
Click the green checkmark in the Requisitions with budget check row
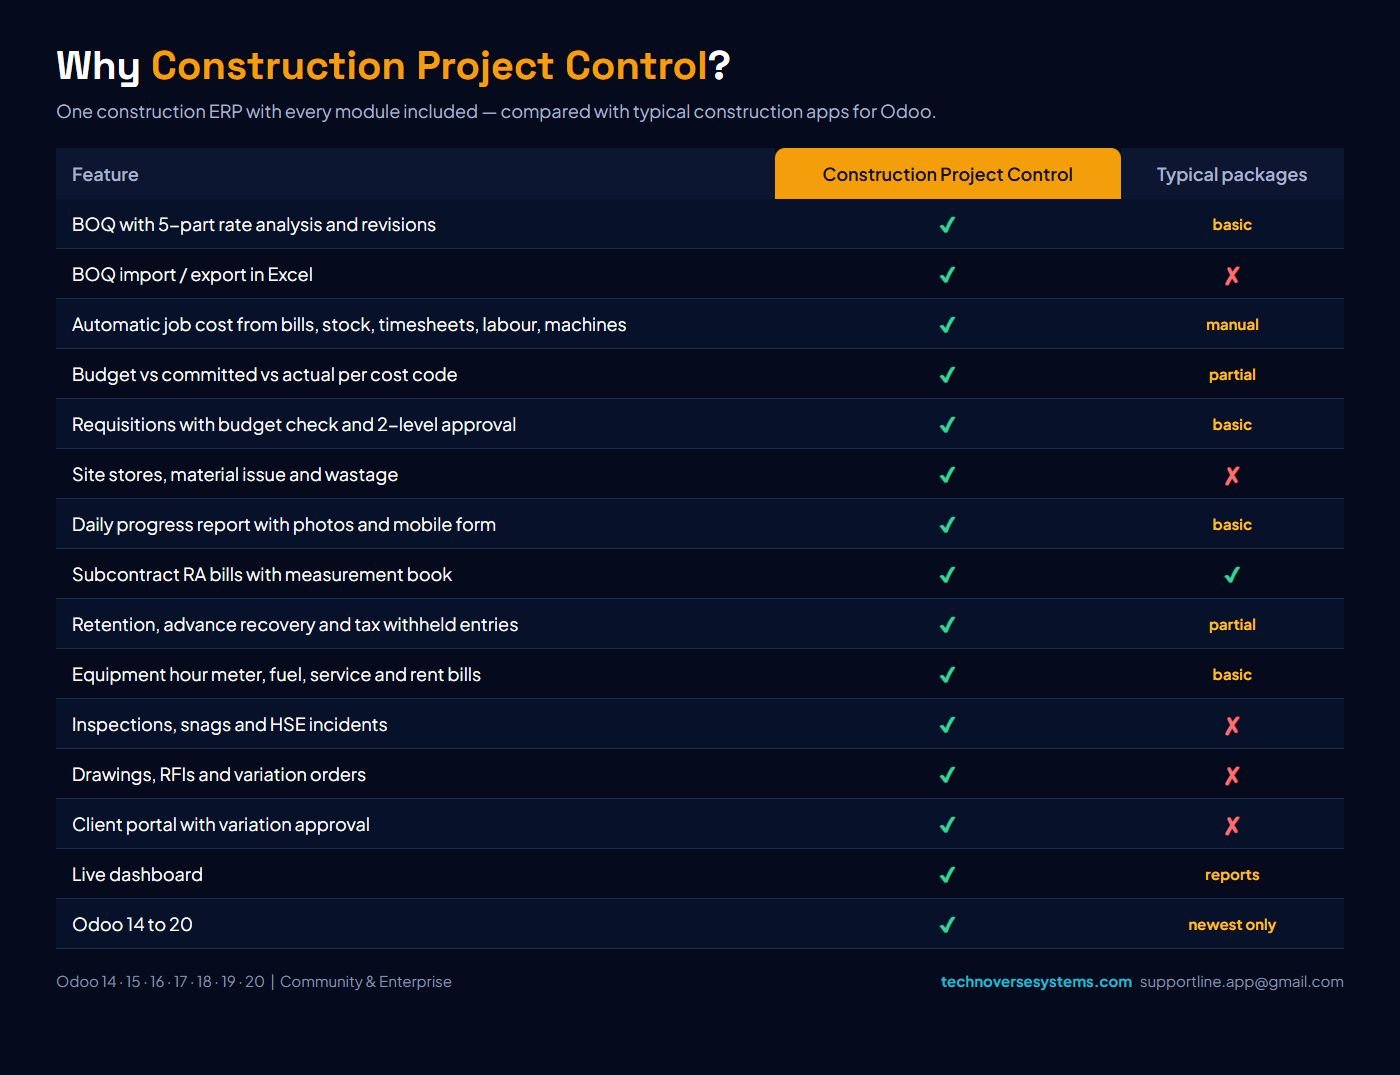pyautogui.click(x=947, y=425)
